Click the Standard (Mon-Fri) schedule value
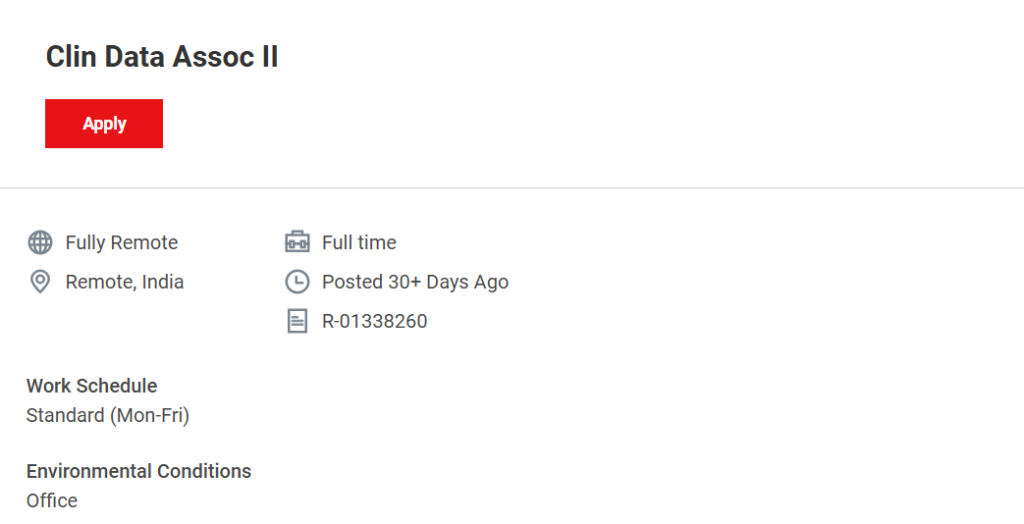Viewport: 1024px width, 524px height. tap(108, 414)
